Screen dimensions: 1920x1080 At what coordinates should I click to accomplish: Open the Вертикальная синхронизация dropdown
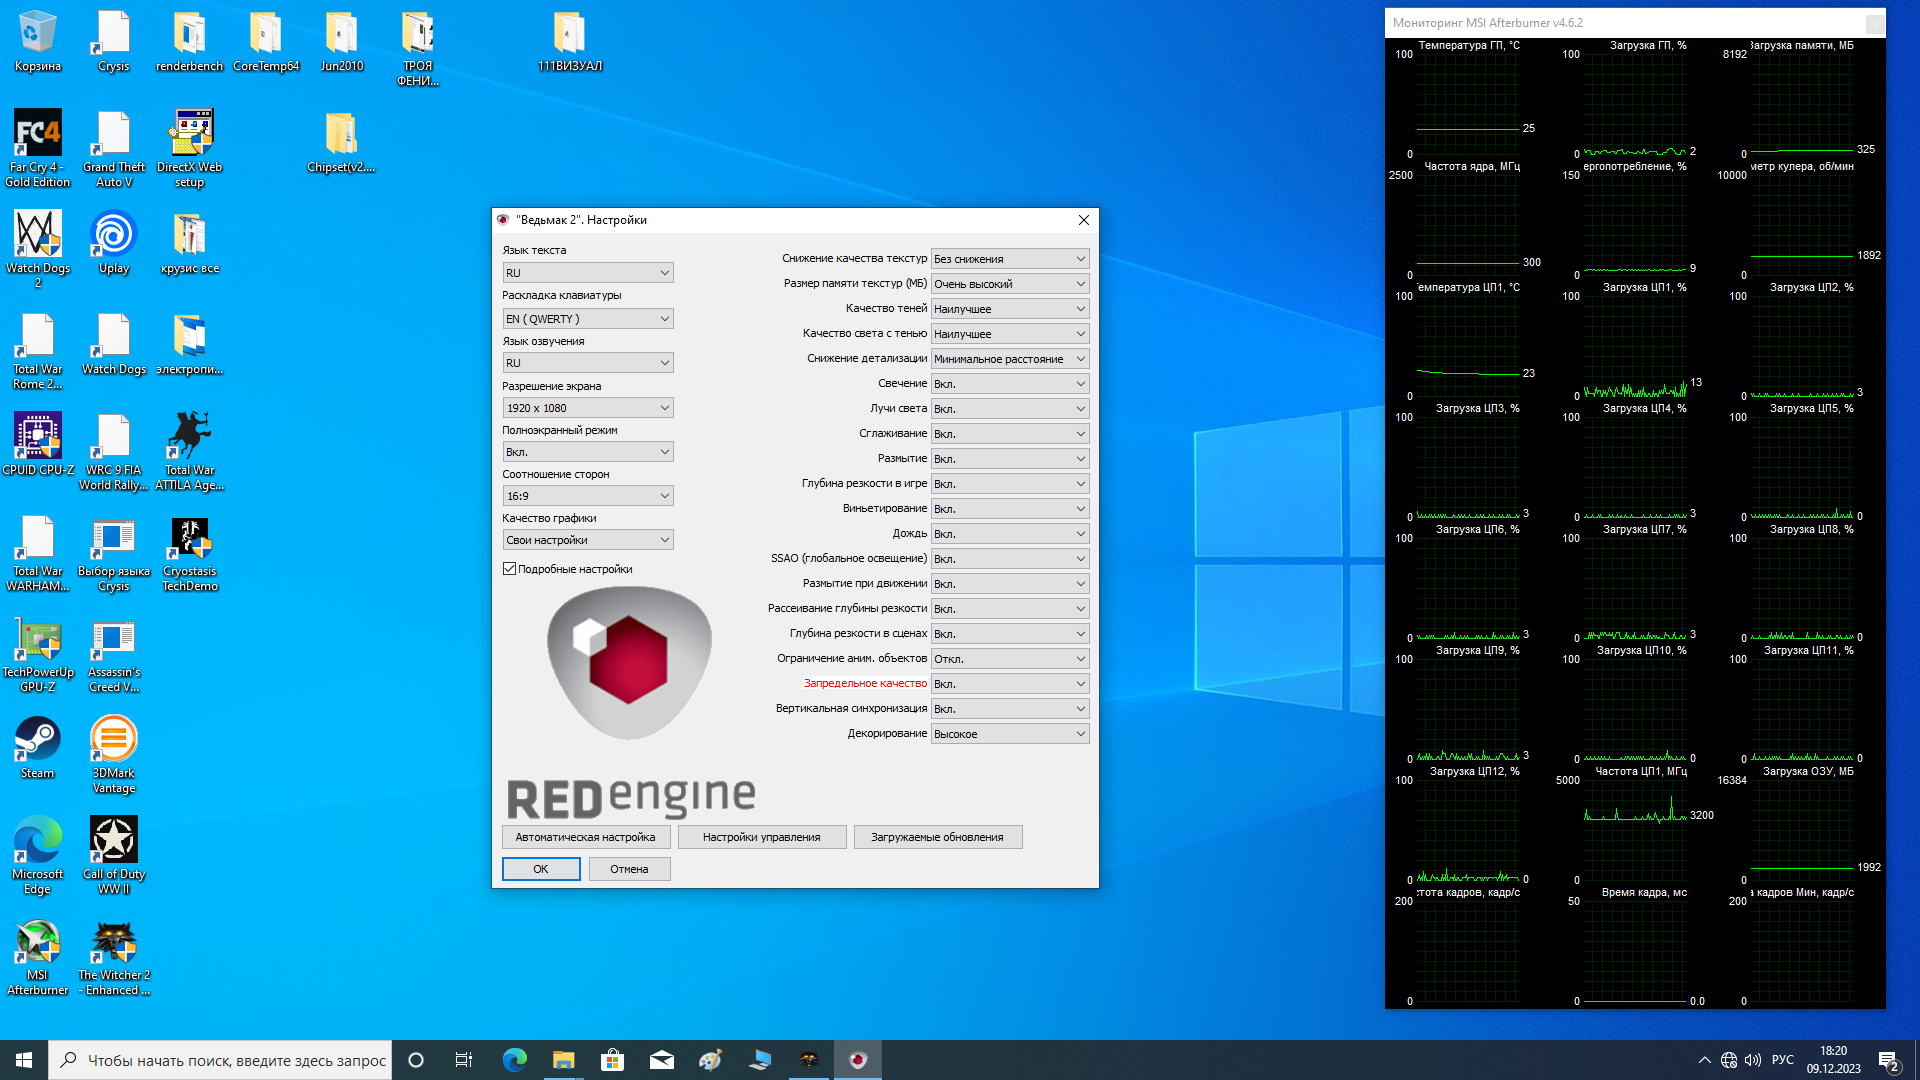pos(1009,709)
